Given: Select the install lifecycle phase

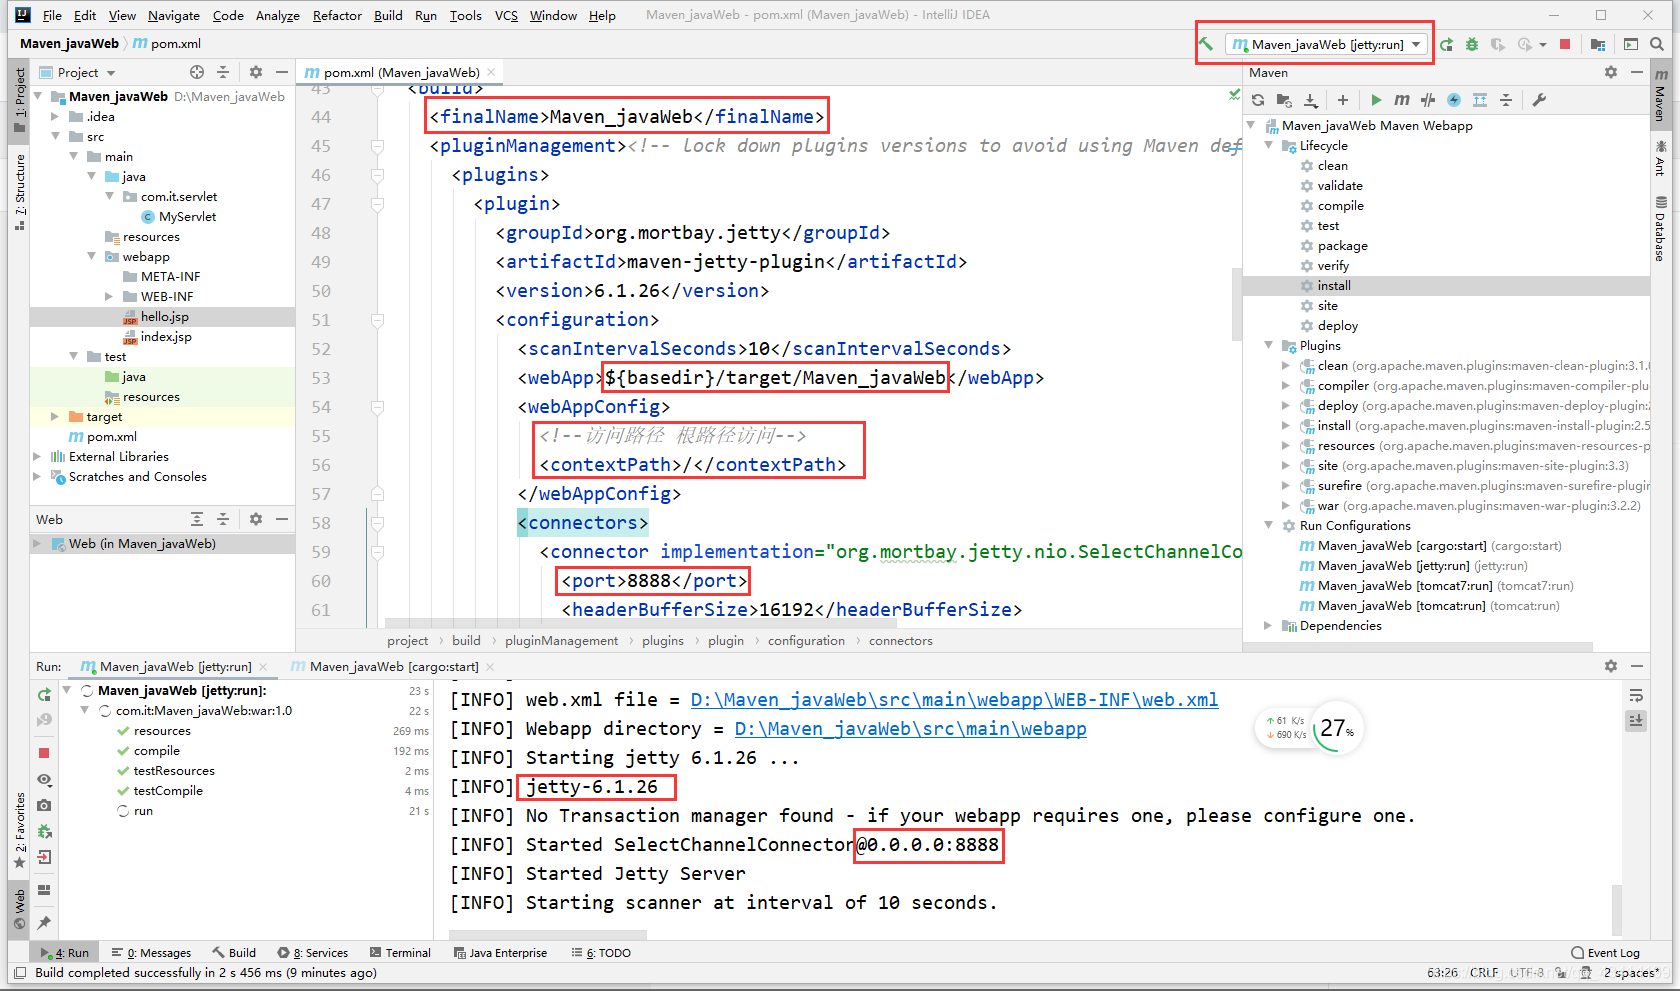Looking at the screenshot, I should coord(1334,285).
